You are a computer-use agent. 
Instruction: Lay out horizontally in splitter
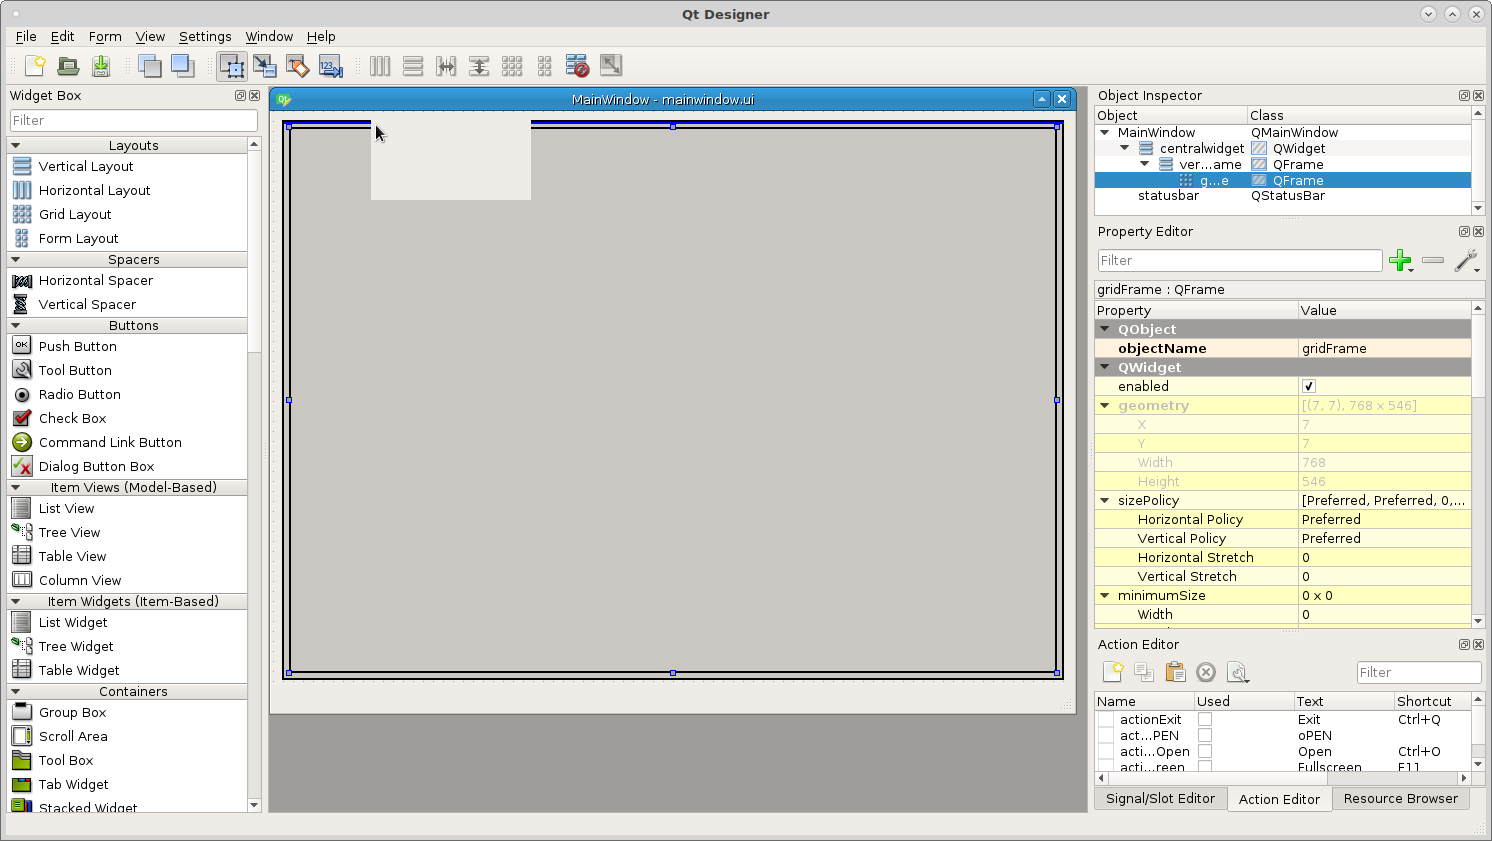446,66
